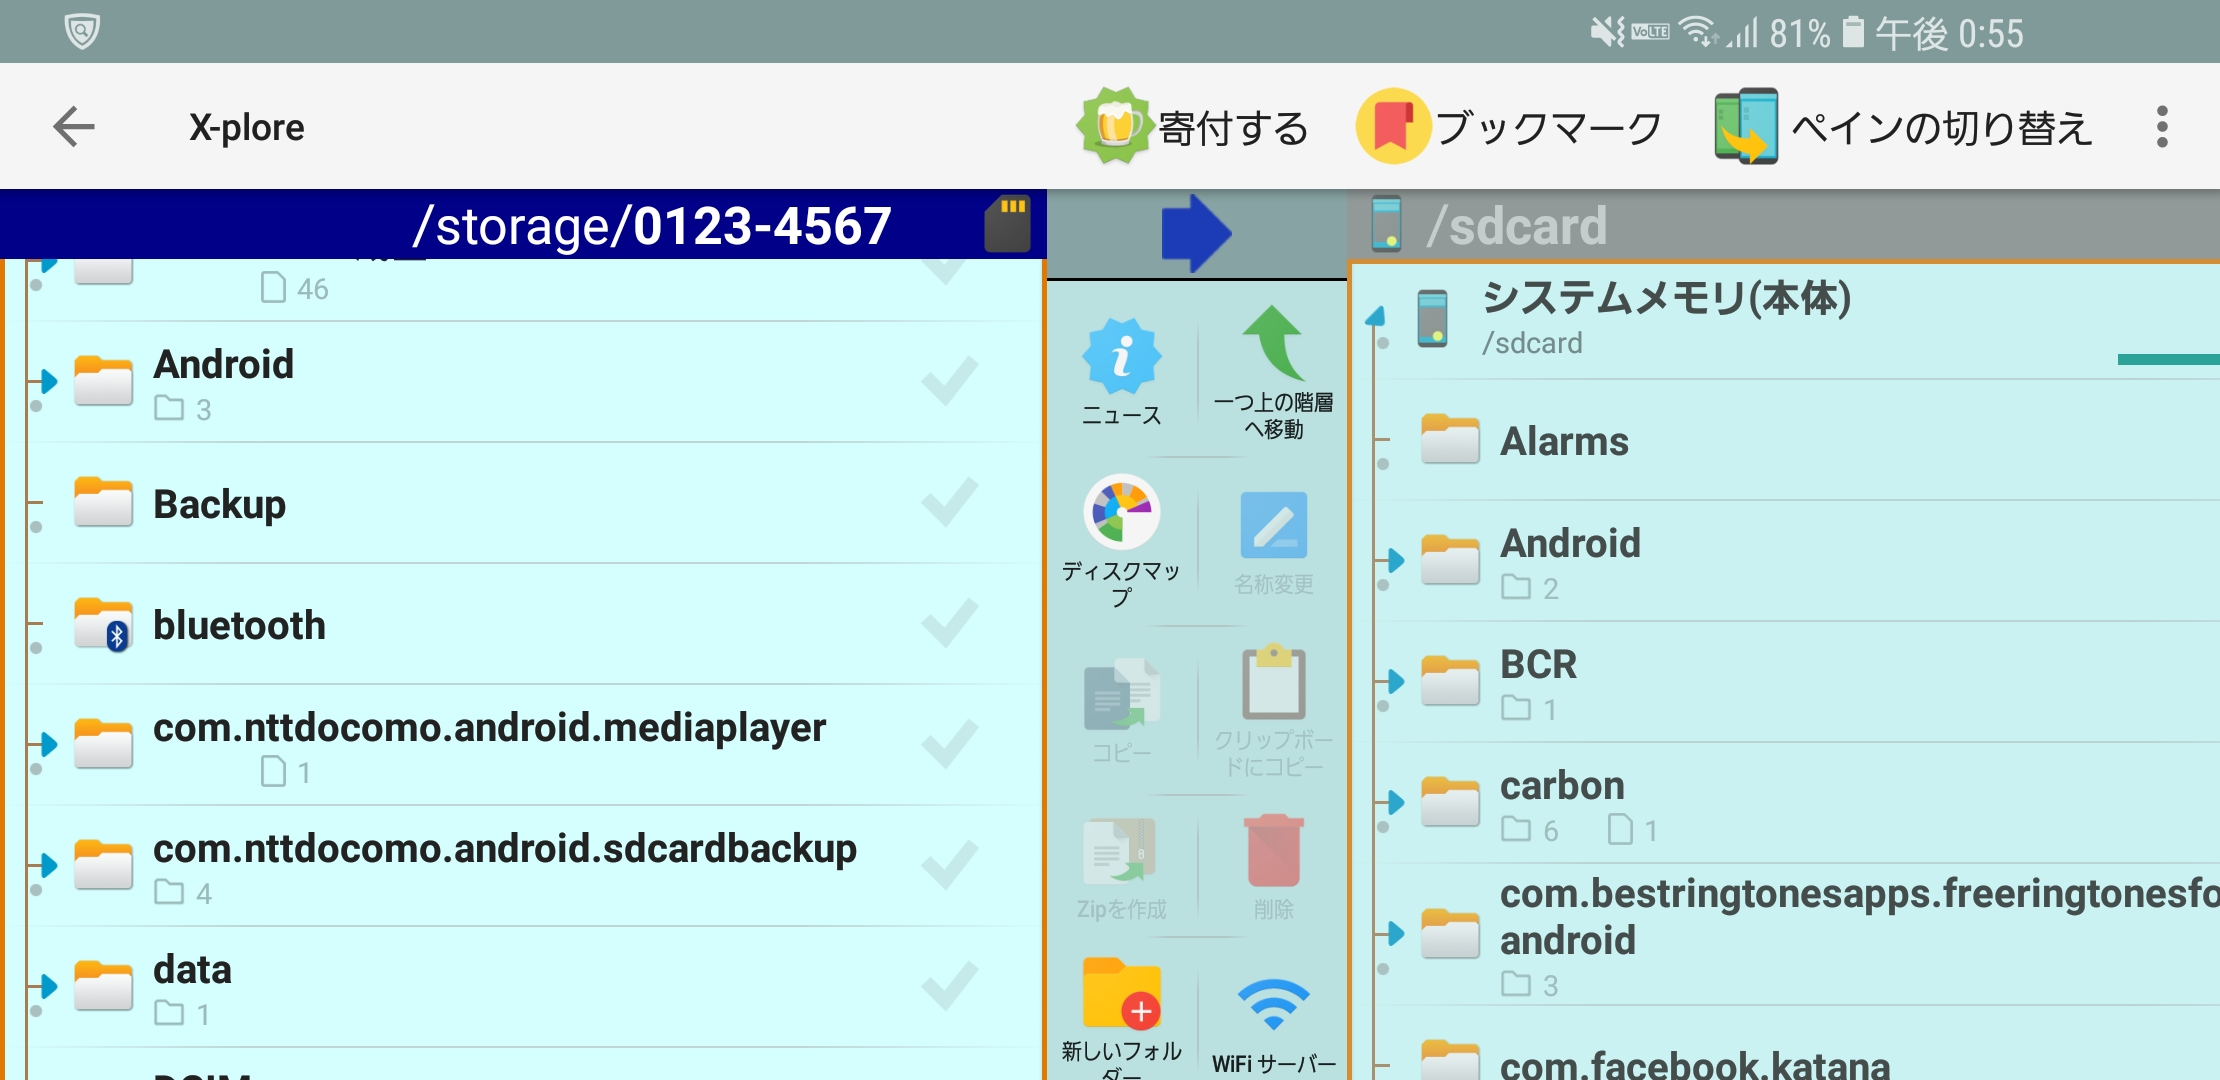The image size is (2220, 1080).
Task: Expand the carbon folder arrow
Action: click(1396, 802)
